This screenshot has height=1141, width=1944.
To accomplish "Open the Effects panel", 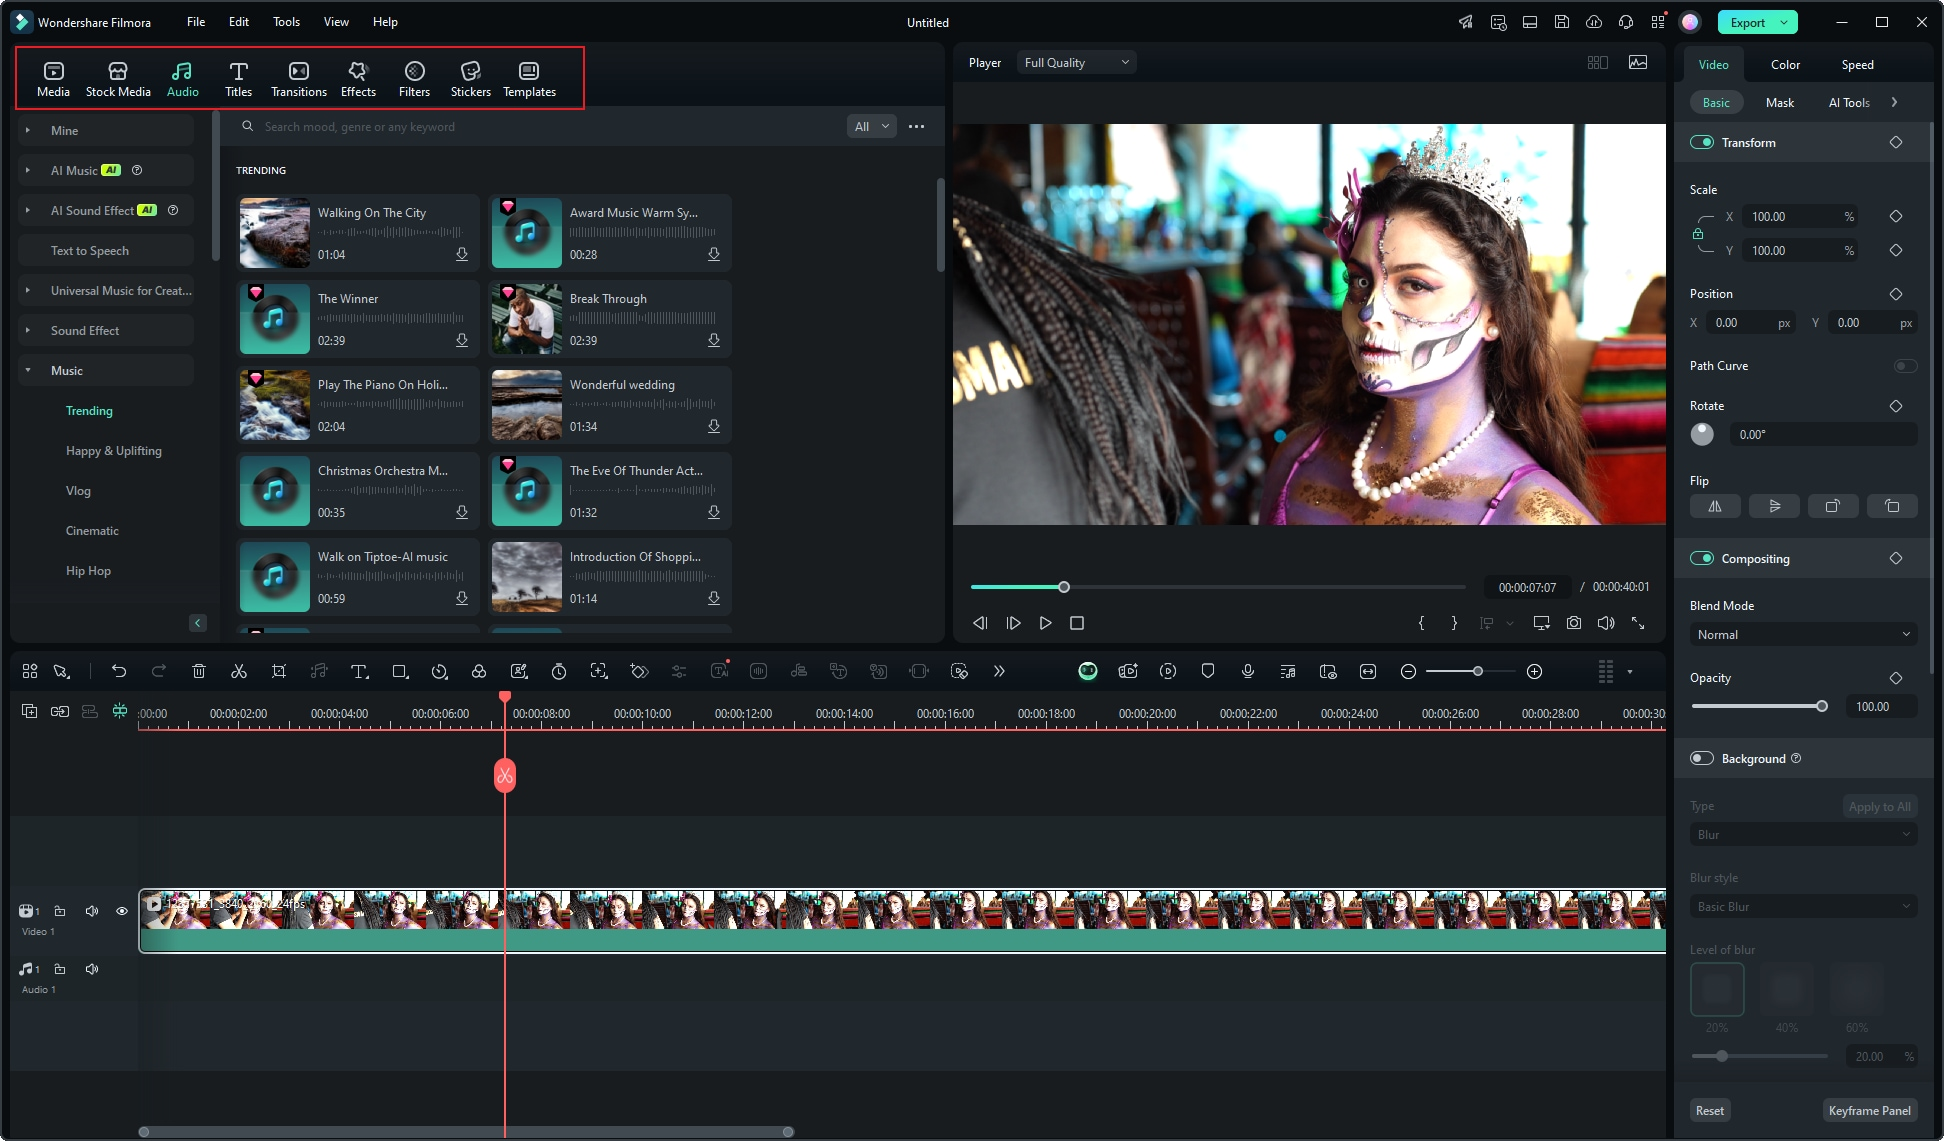I will click(358, 79).
